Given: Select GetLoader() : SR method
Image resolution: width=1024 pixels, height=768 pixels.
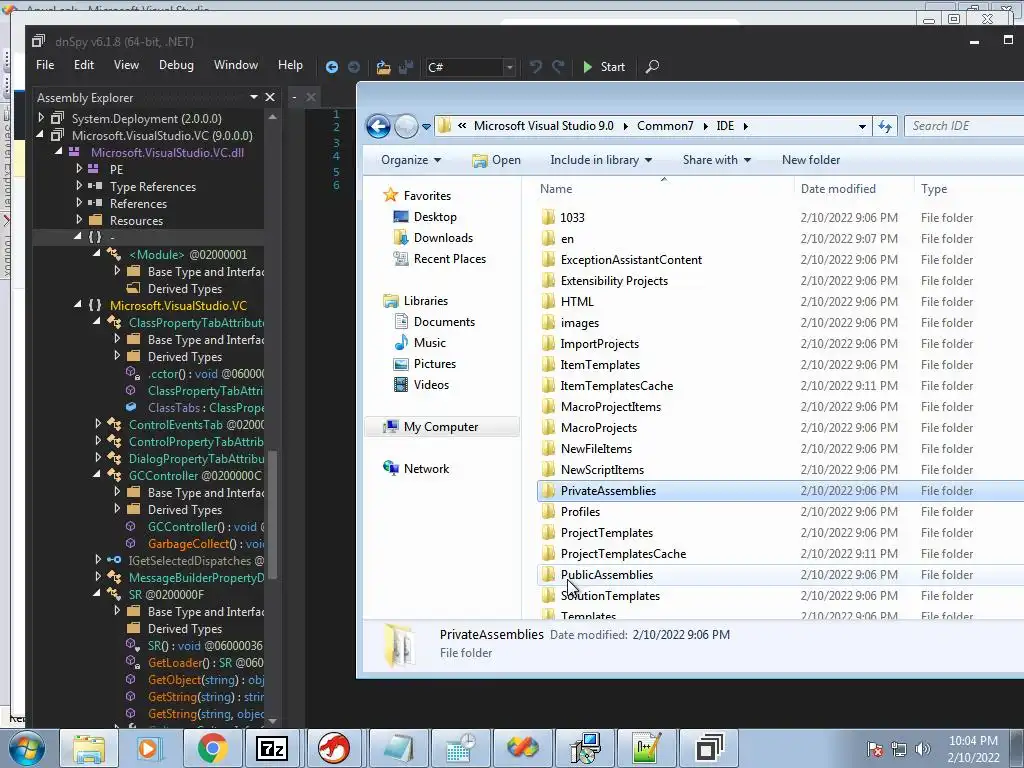Looking at the screenshot, I should (206, 662).
